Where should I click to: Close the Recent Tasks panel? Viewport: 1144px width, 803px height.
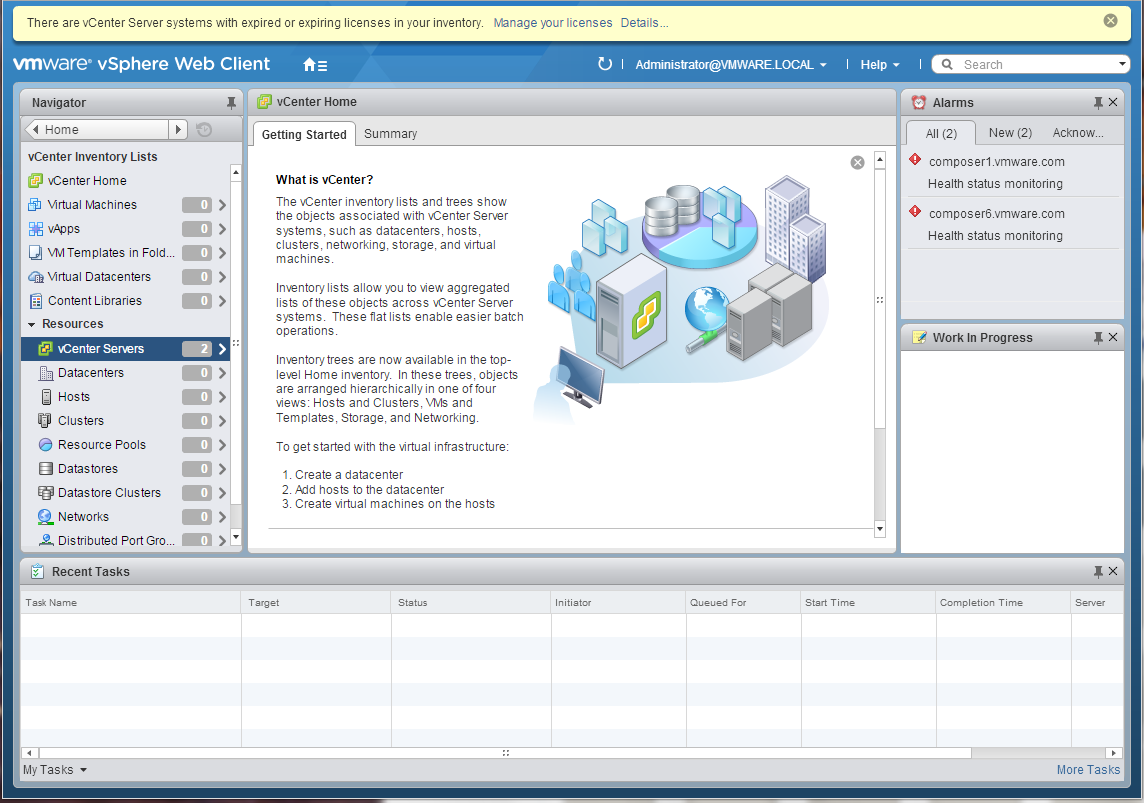[1113, 571]
